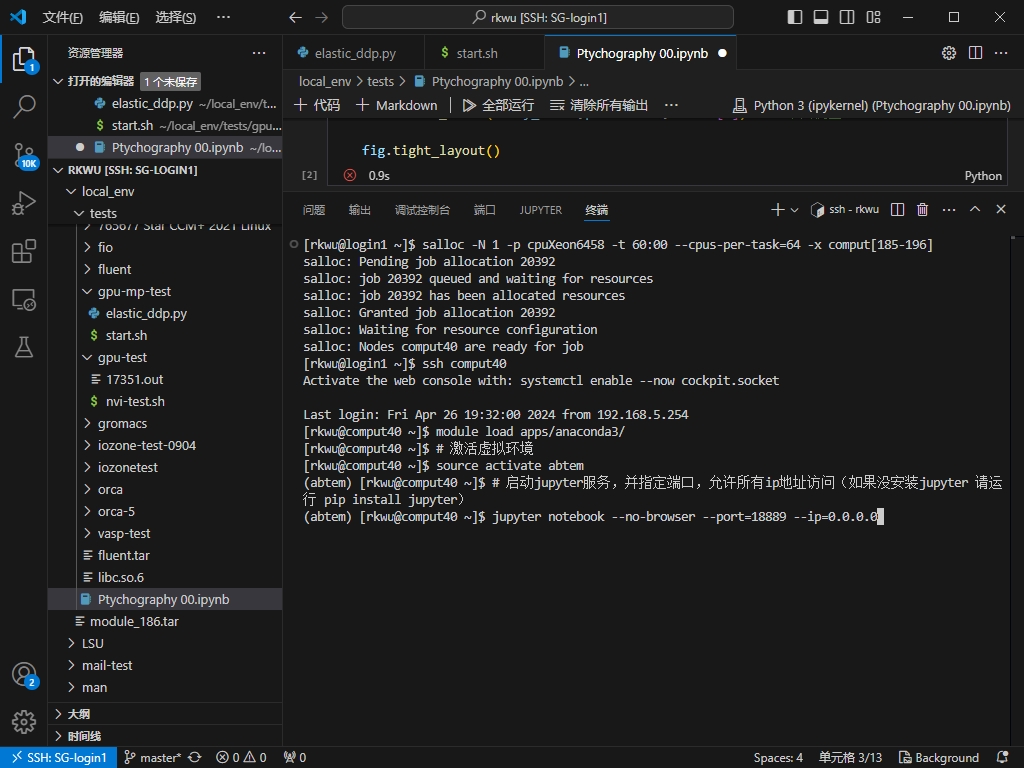This screenshot has width=1024, height=768.
Task: Run all cells with 全部运行
Action: [498, 105]
